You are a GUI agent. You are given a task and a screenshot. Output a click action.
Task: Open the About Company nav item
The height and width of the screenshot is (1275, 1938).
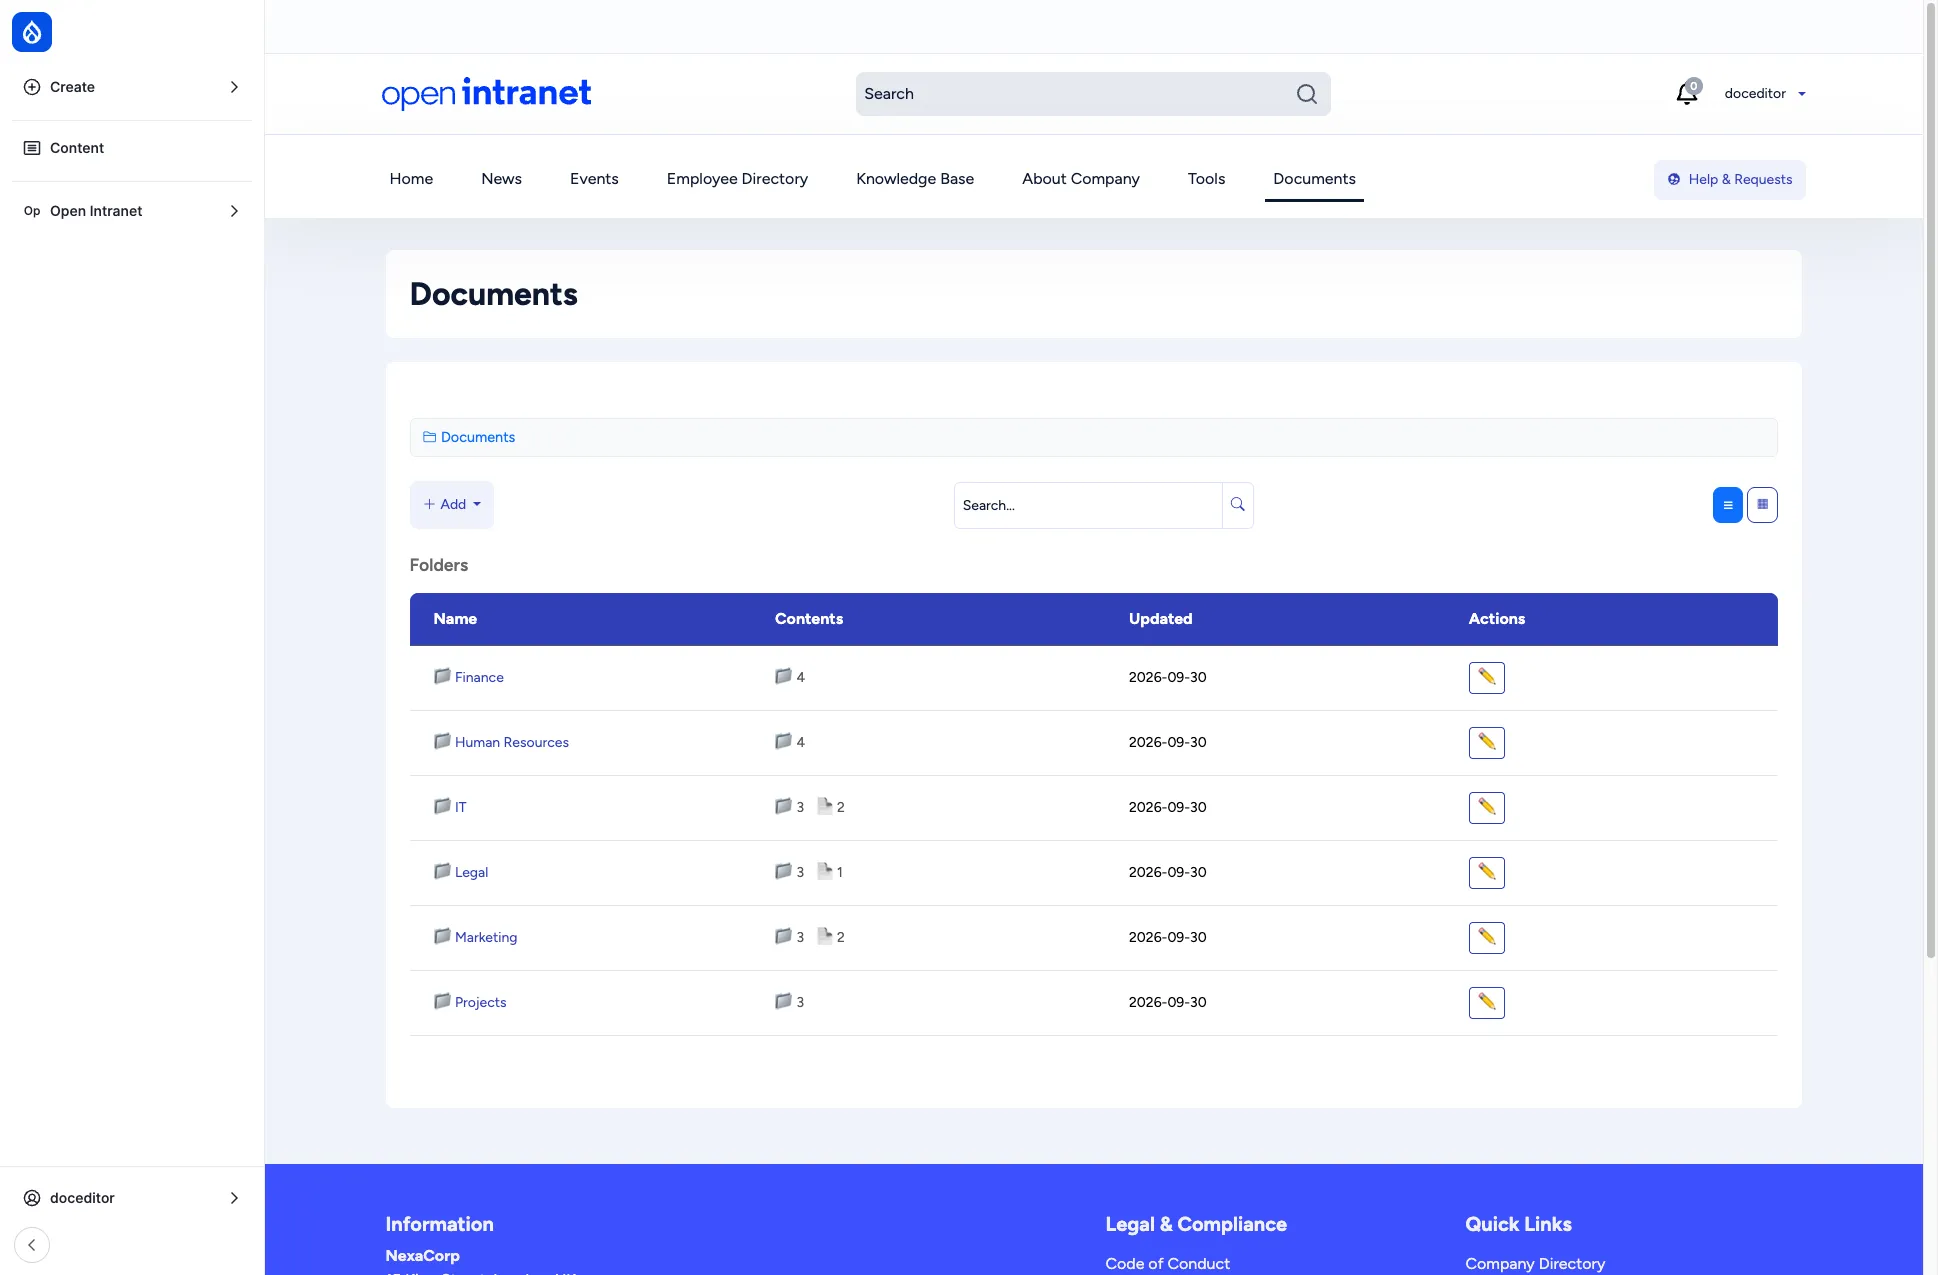(1081, 179)
